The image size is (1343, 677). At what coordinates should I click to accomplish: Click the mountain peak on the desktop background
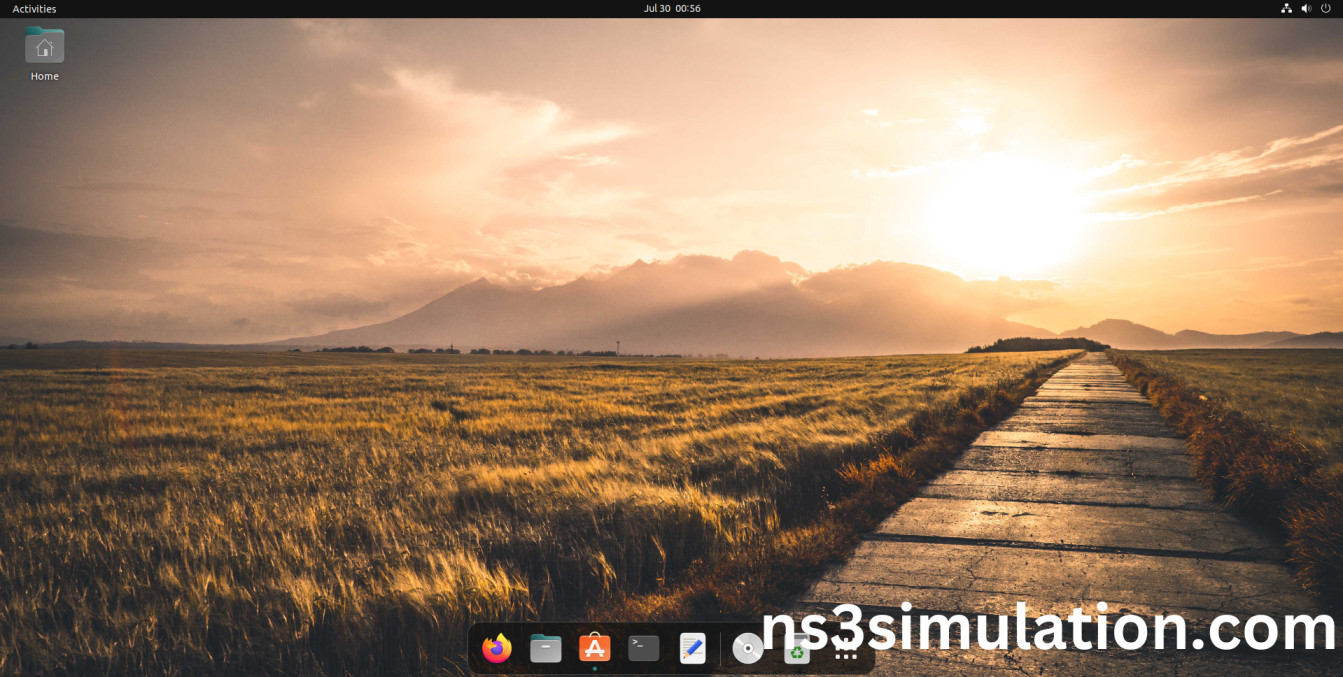pyautogui.click(x=638, y=263)
